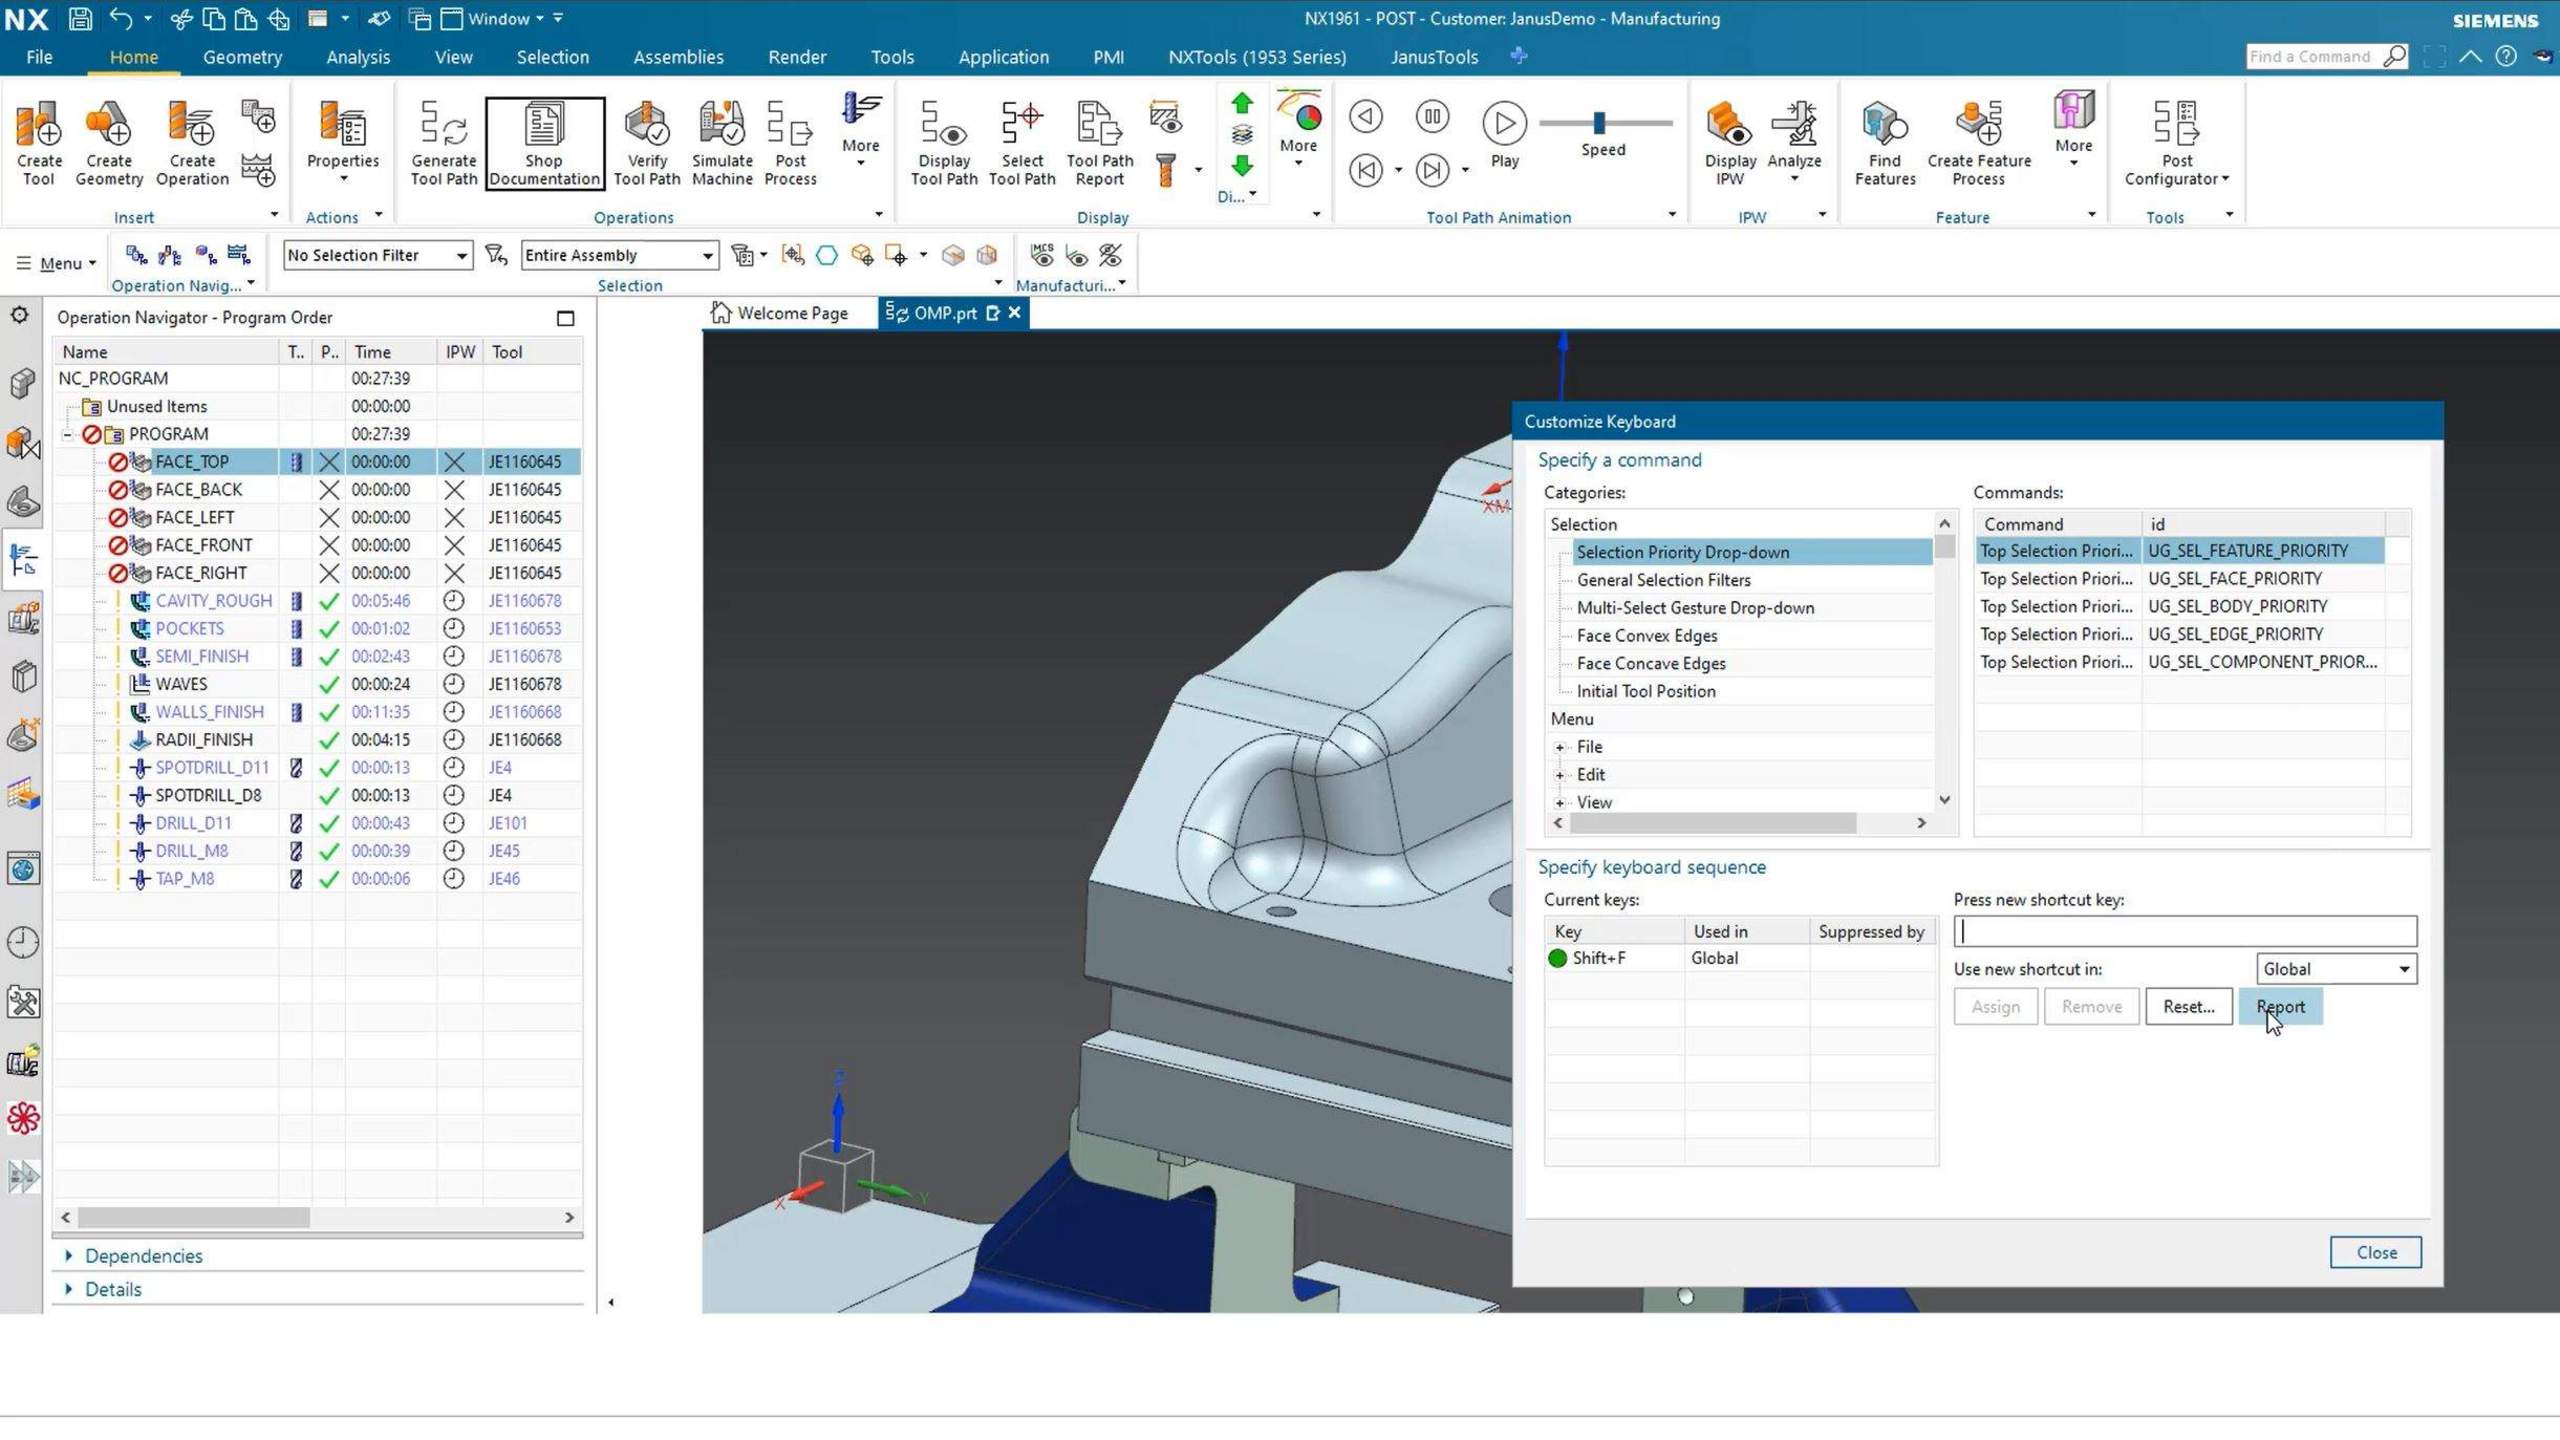The height and width of the screenshot is (1440, 2560).
Task: Expand the Details section
Action: pos(69,1289)
